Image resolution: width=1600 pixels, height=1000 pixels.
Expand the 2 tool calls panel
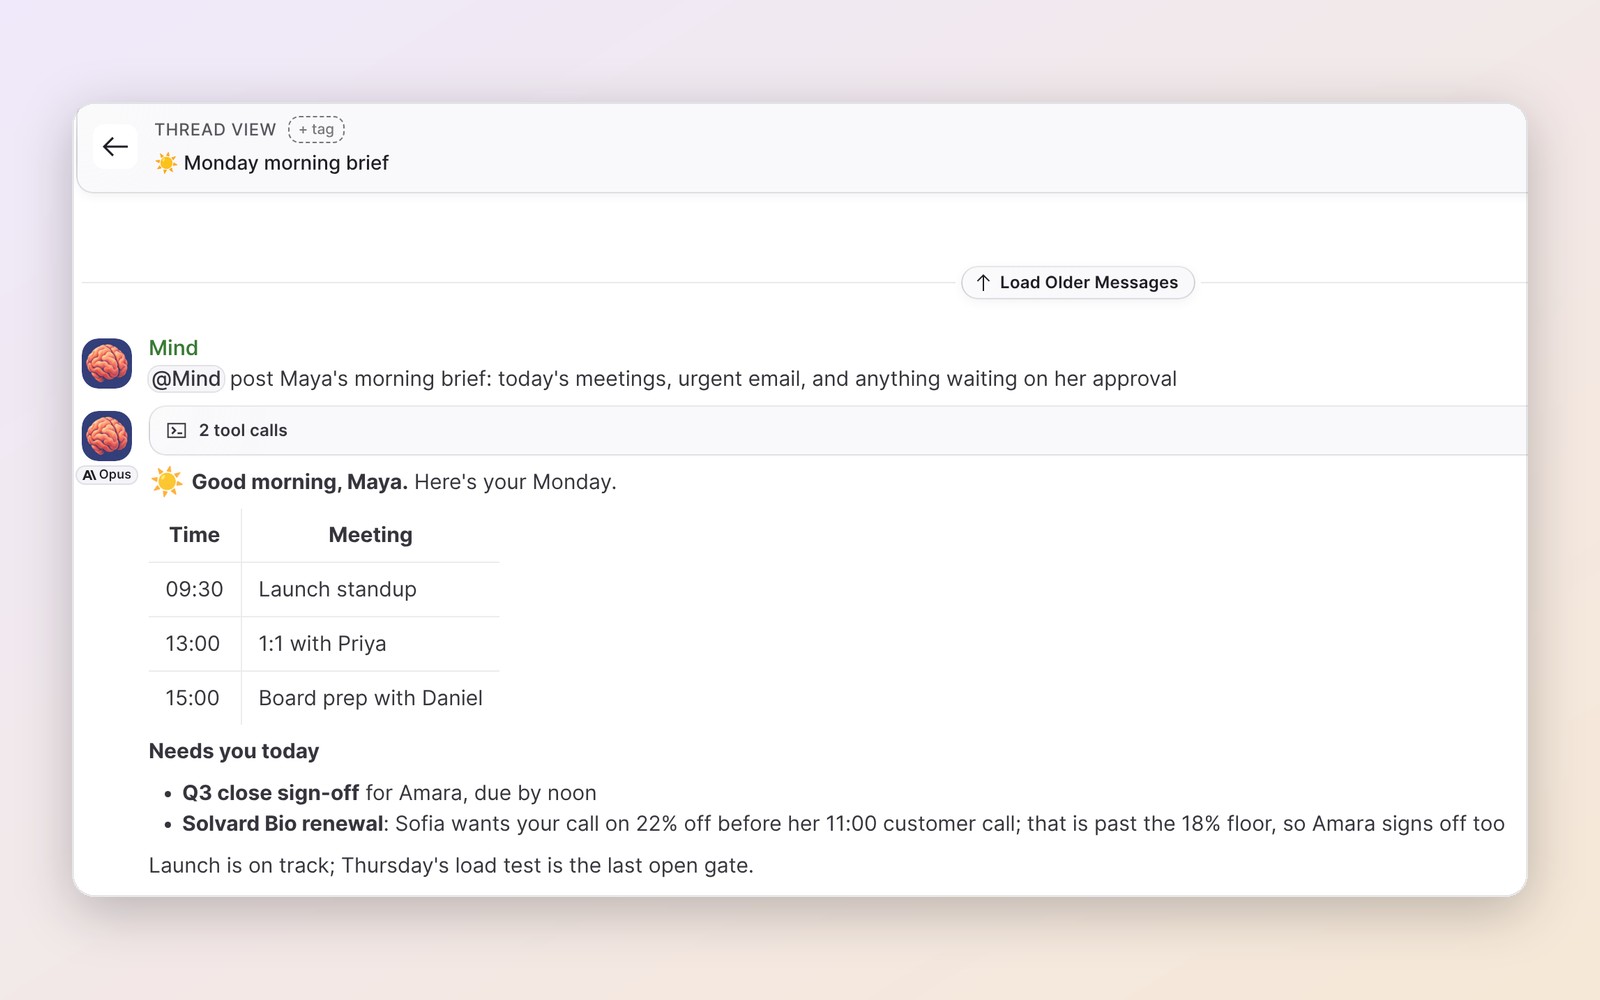coord(838,431)
